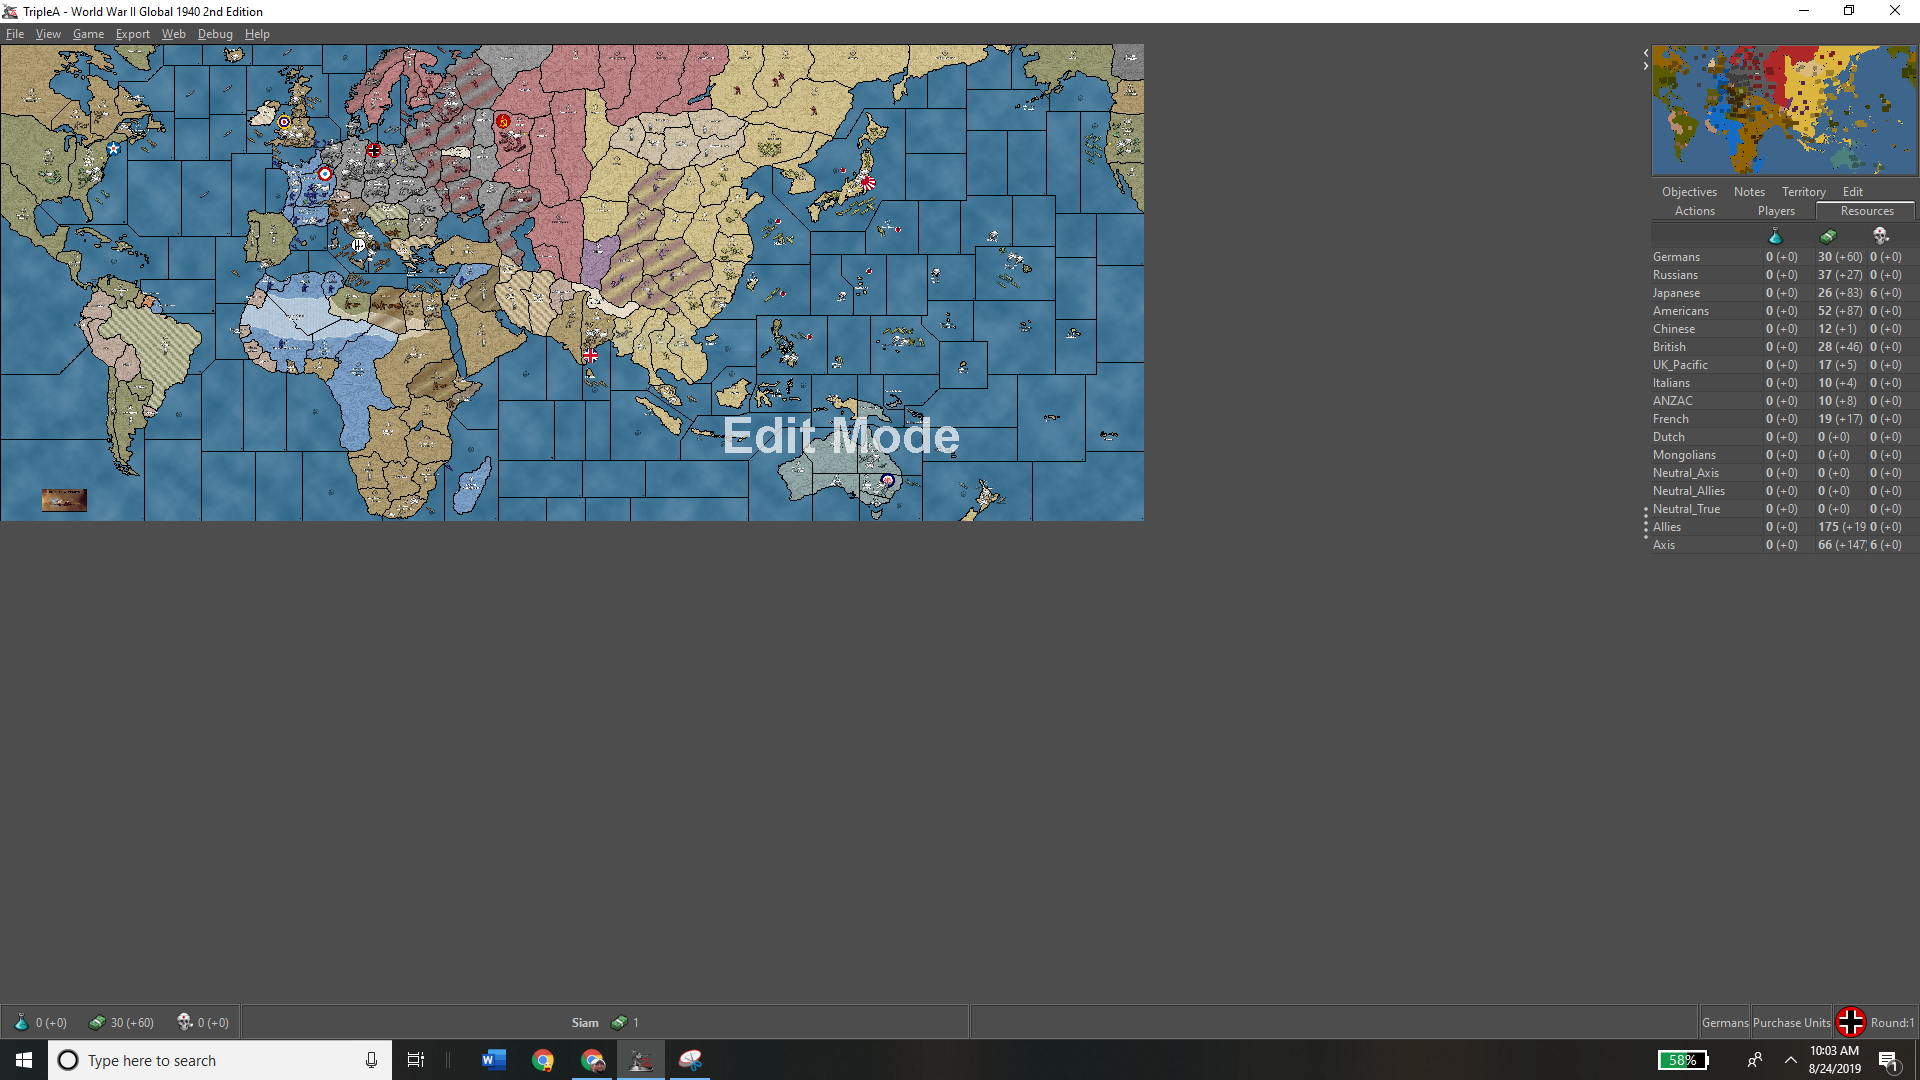1920x1080 pixels.
Task: Switch to the Notes tab
Action: [1749, 192]
